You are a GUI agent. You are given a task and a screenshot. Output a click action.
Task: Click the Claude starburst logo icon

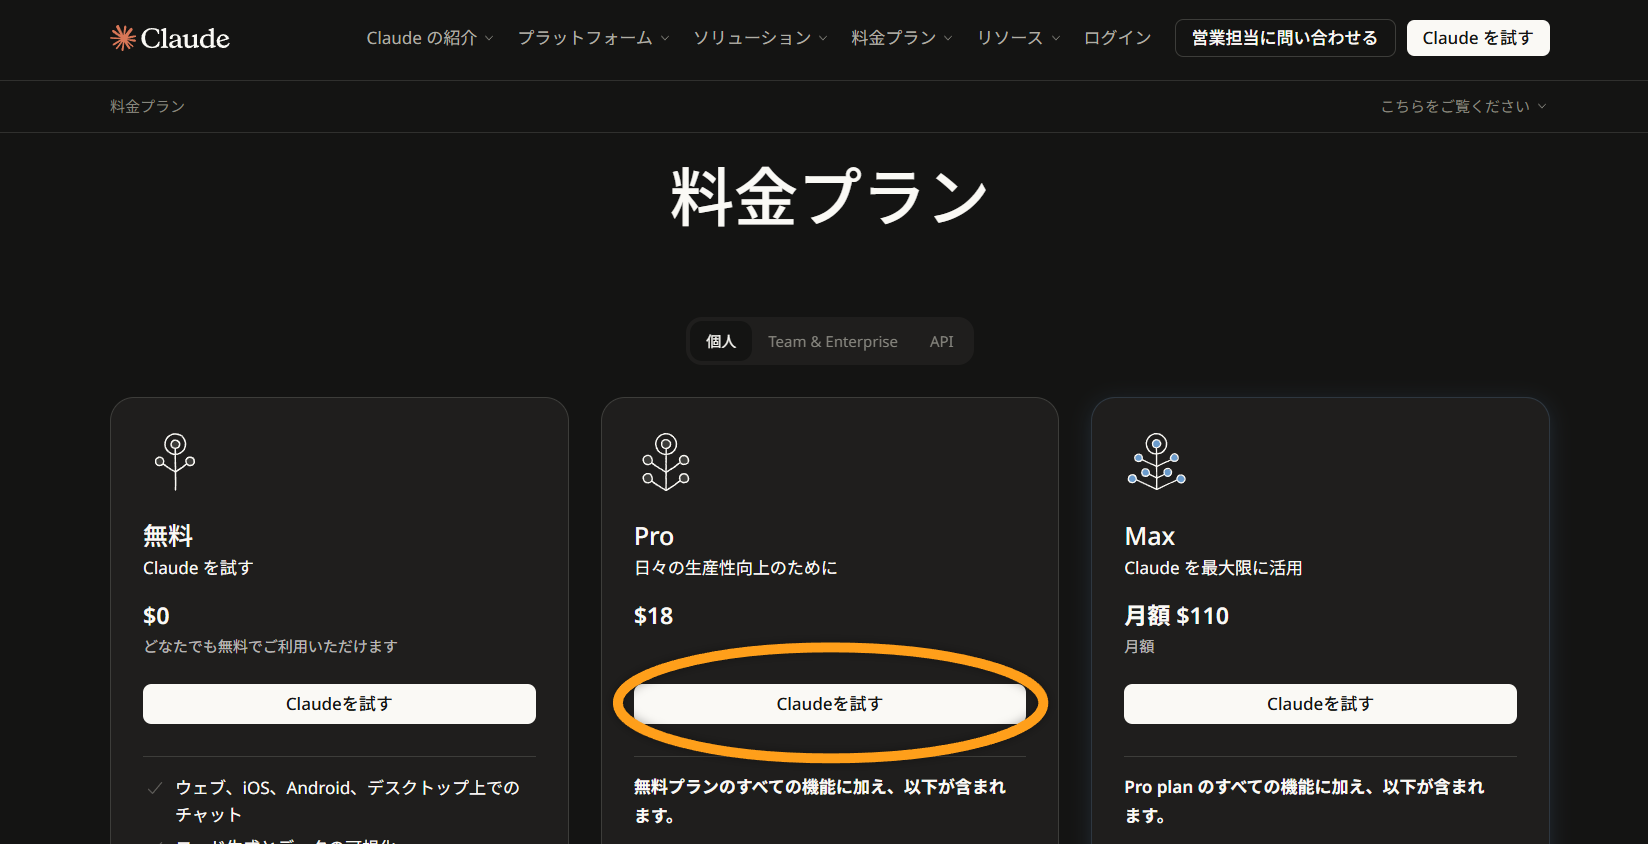(x=122, y=38)
